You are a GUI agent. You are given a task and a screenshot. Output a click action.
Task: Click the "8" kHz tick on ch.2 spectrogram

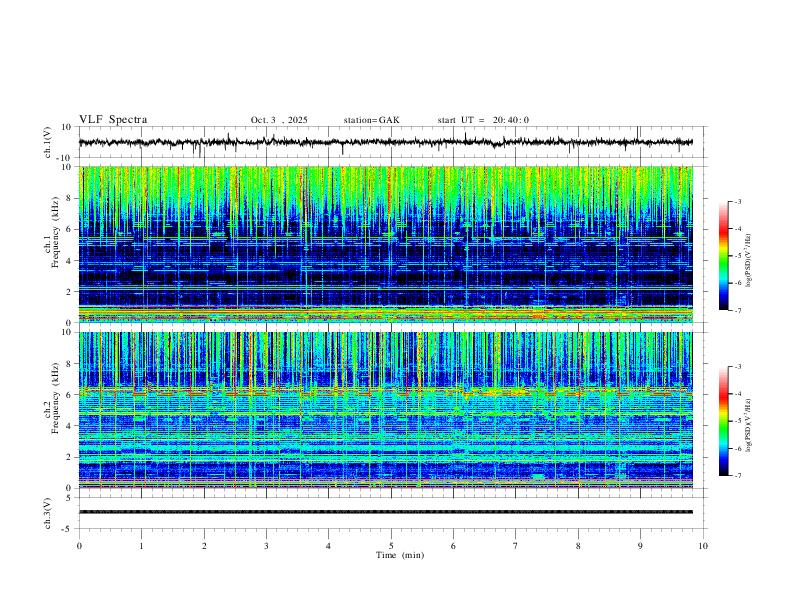click(x=69, y=364)
